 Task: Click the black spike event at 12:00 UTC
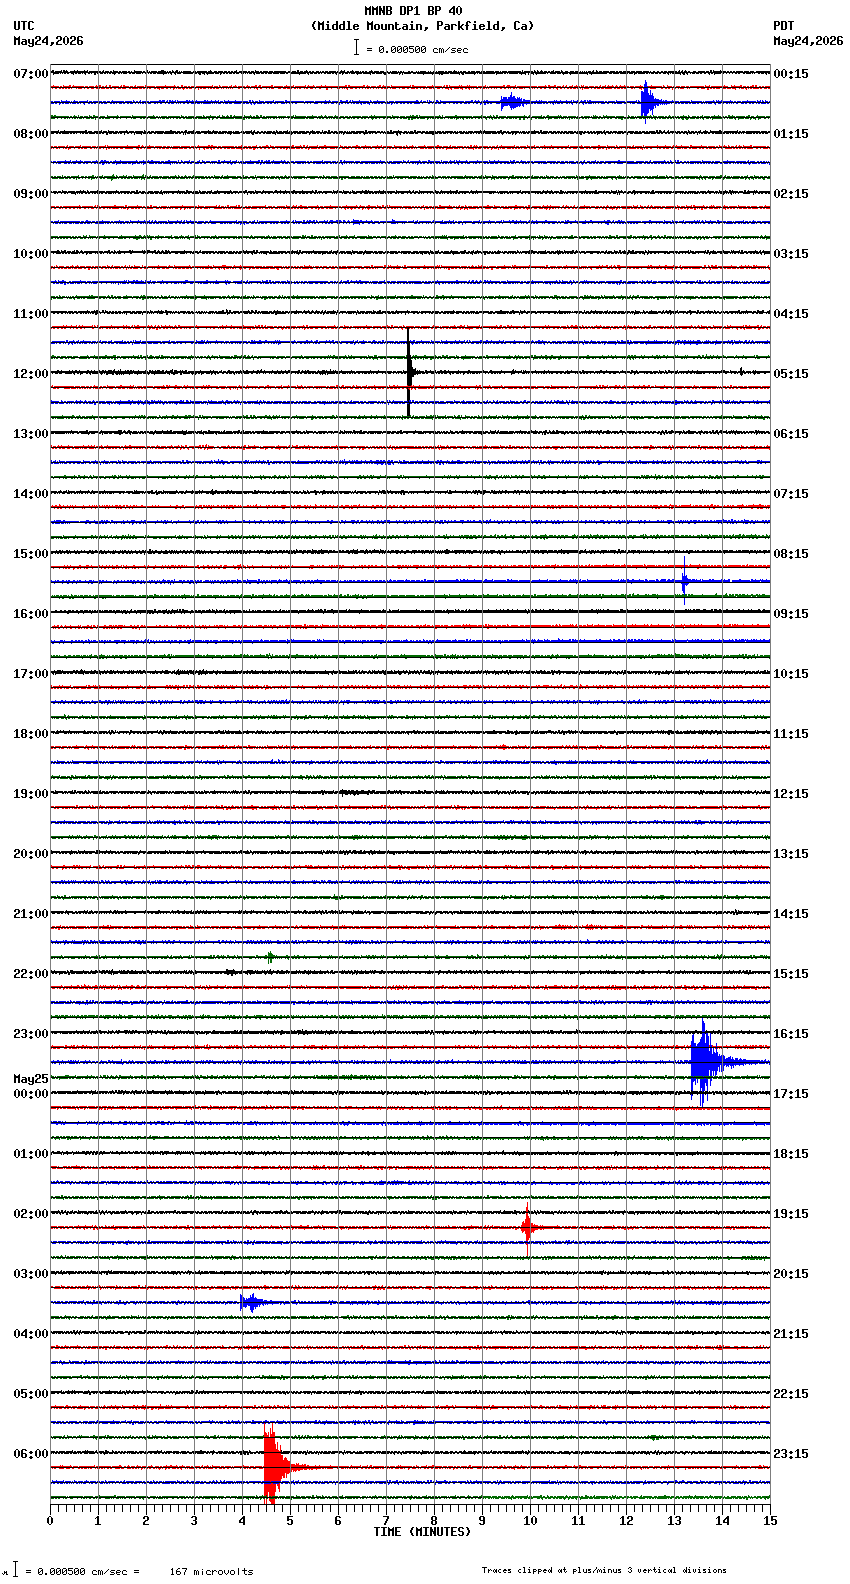click(x=409, y=372)
